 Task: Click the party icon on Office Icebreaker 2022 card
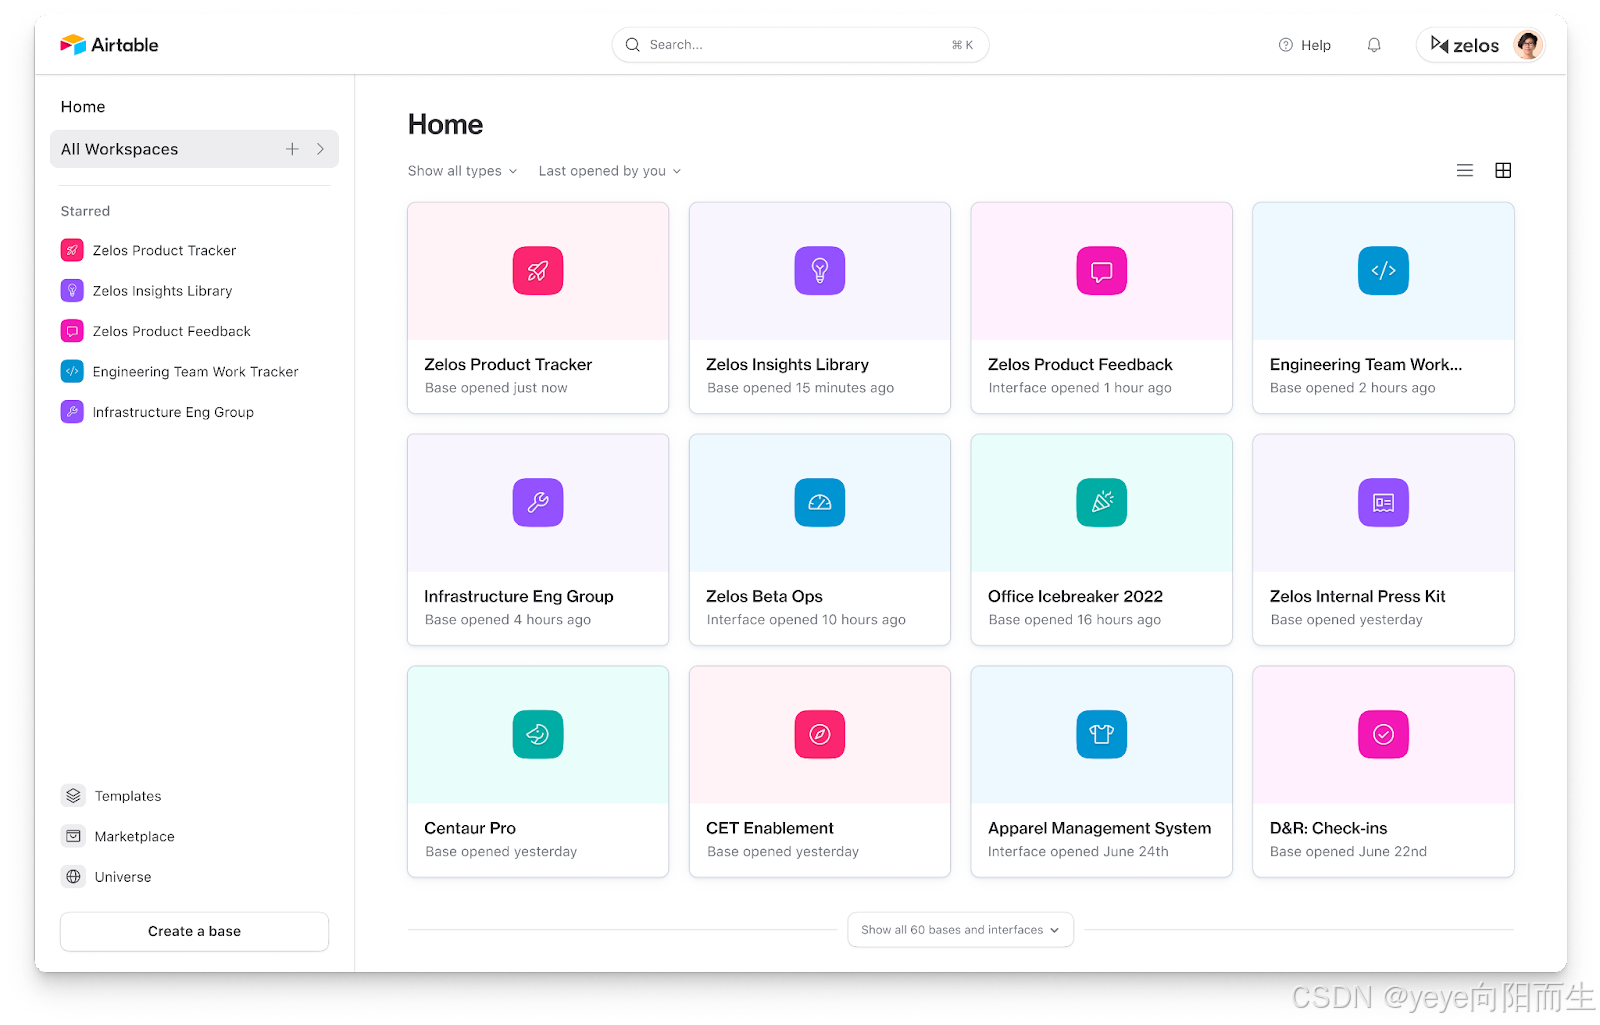(1102, 503)
